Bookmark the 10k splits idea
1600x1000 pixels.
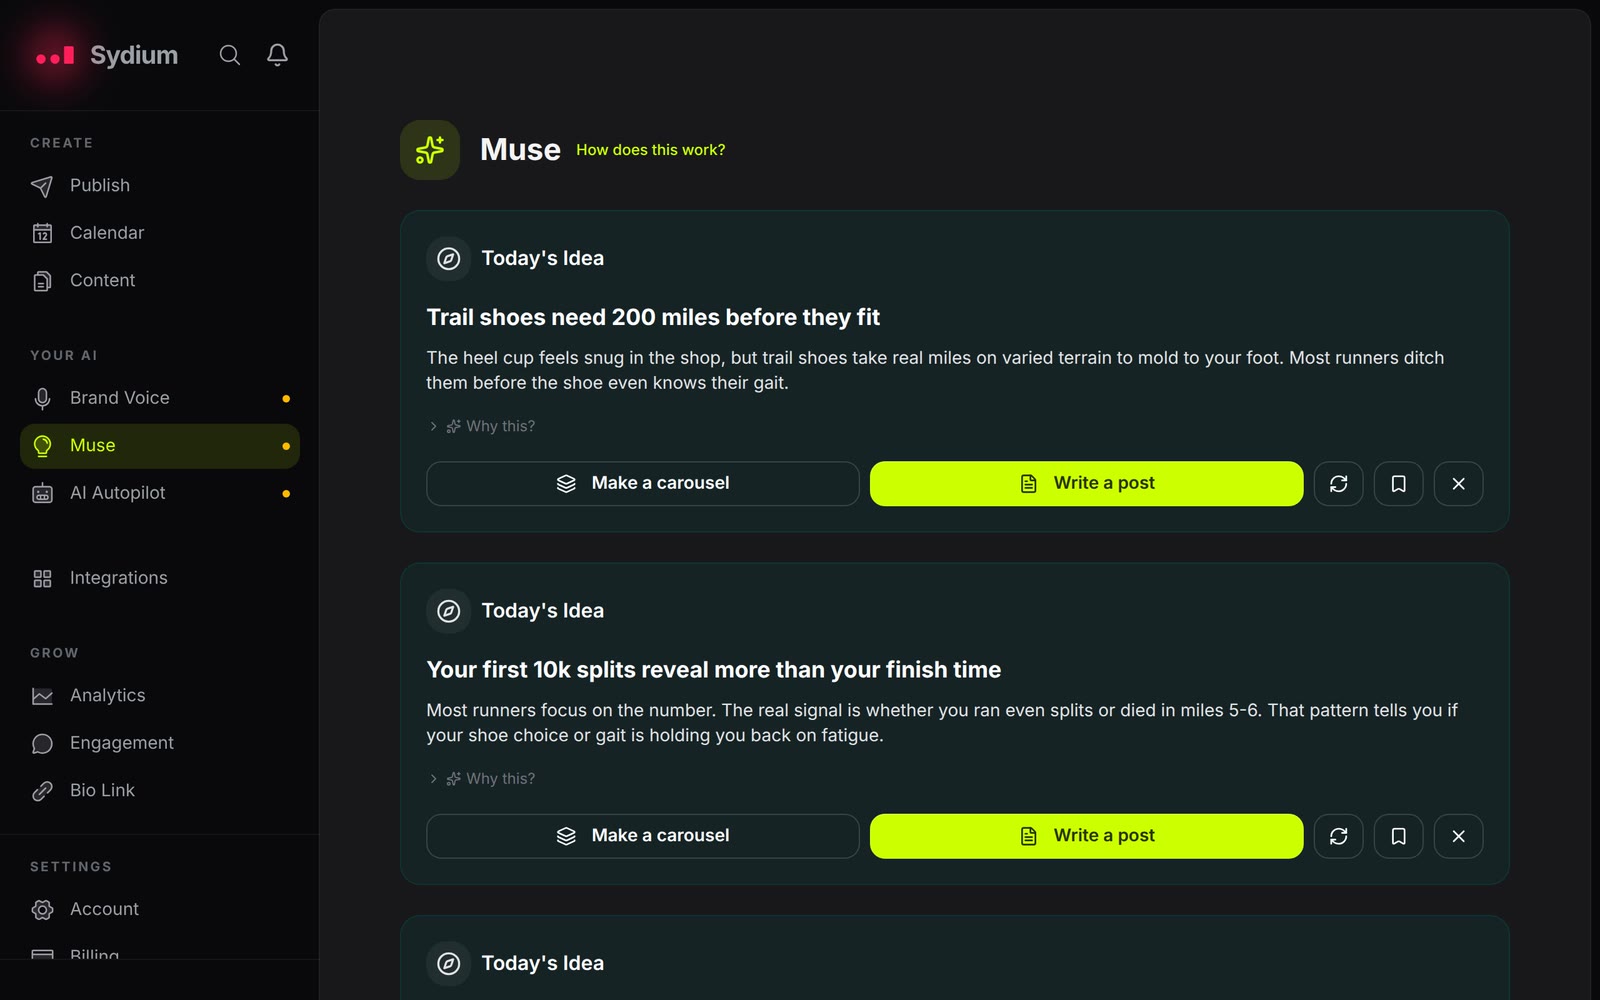pos(1399,836)
